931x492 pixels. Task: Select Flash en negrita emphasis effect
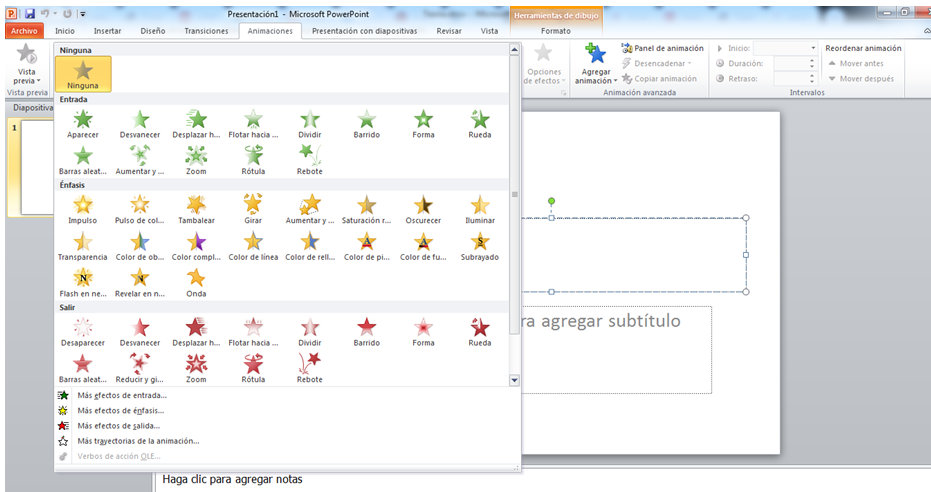pyautogui.click(x=83, y=283)
